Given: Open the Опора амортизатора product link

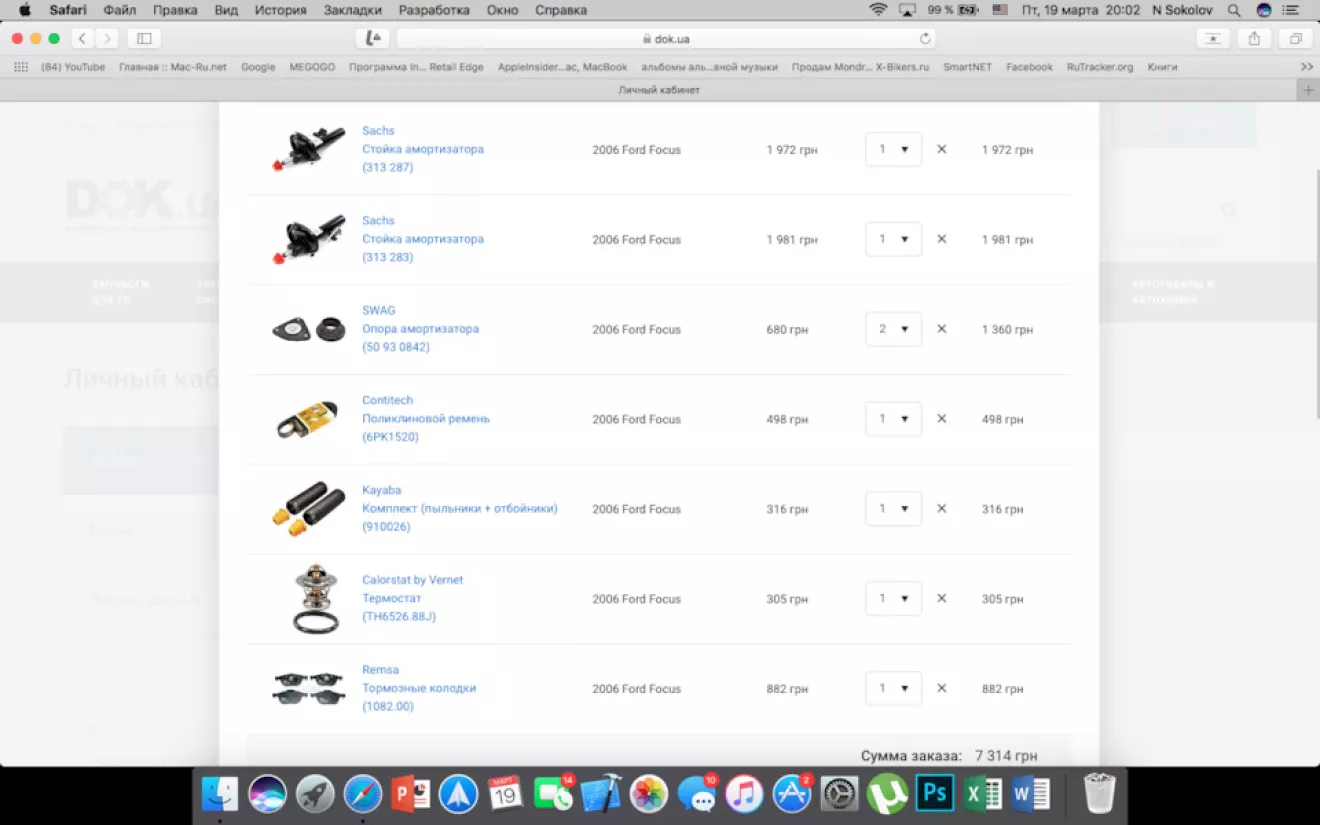Looking at the screenshot, I should (420, 329).
